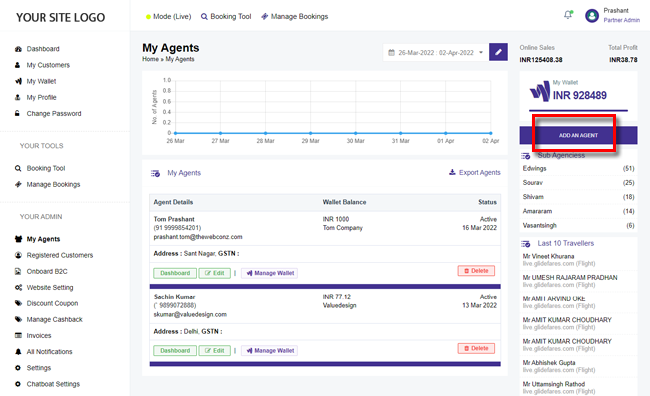Toggle the Mode (Live) indicator
The width and height of the screenshot is (650, 396).
point(168,17)
